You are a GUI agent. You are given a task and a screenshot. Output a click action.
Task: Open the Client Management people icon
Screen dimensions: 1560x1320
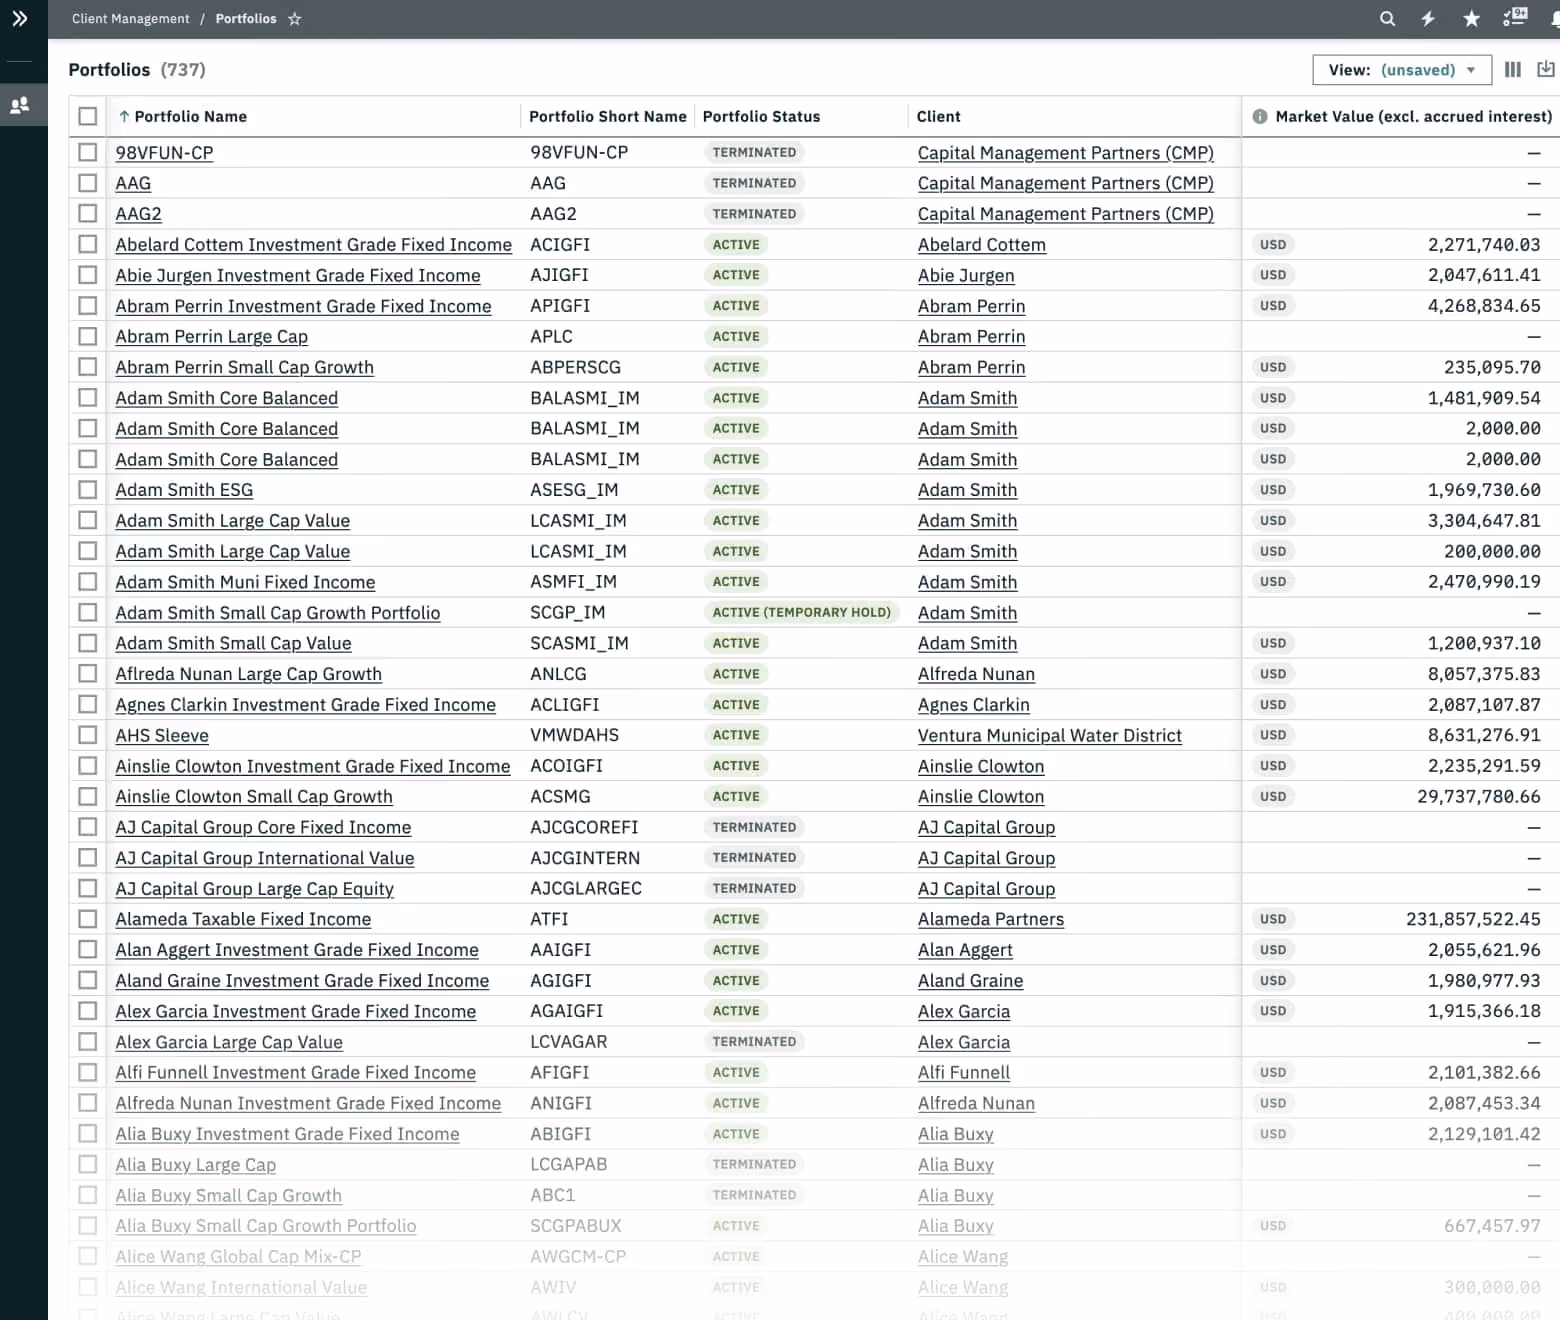coord(19,105)
